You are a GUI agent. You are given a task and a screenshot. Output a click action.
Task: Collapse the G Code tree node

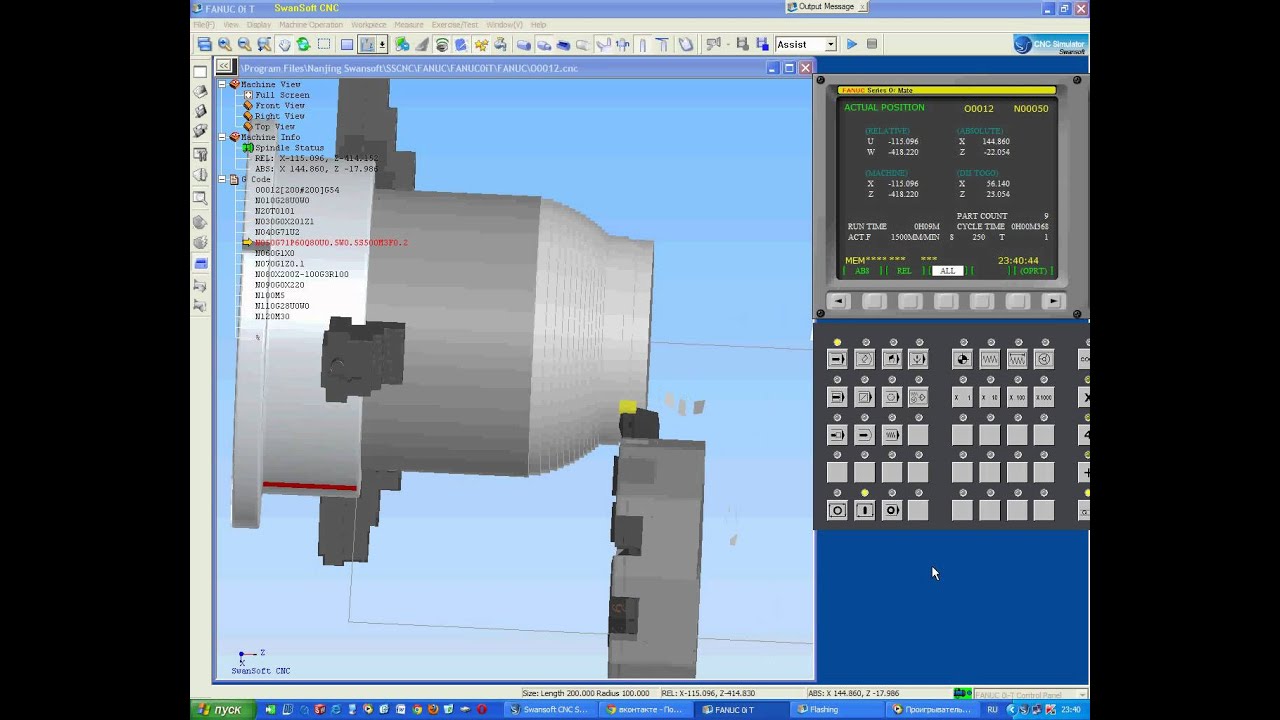click(x=222, y=179)
